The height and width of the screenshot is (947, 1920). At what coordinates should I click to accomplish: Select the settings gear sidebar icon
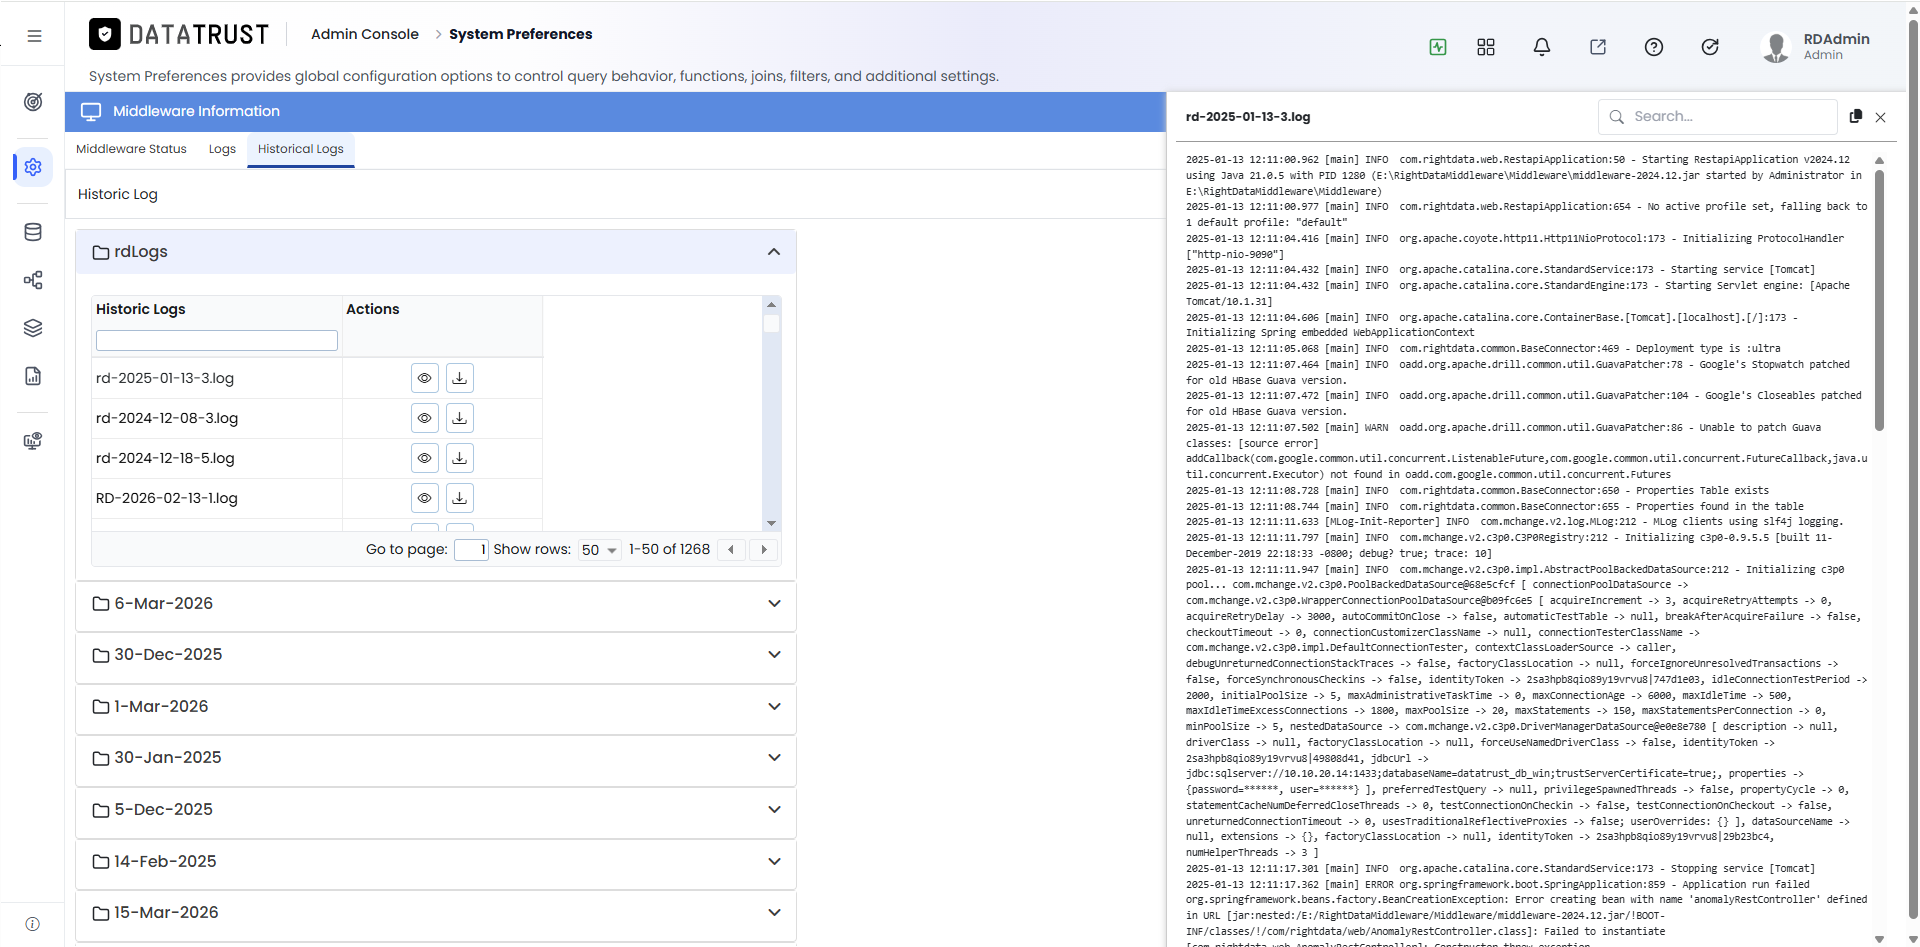tap(33, 167)
